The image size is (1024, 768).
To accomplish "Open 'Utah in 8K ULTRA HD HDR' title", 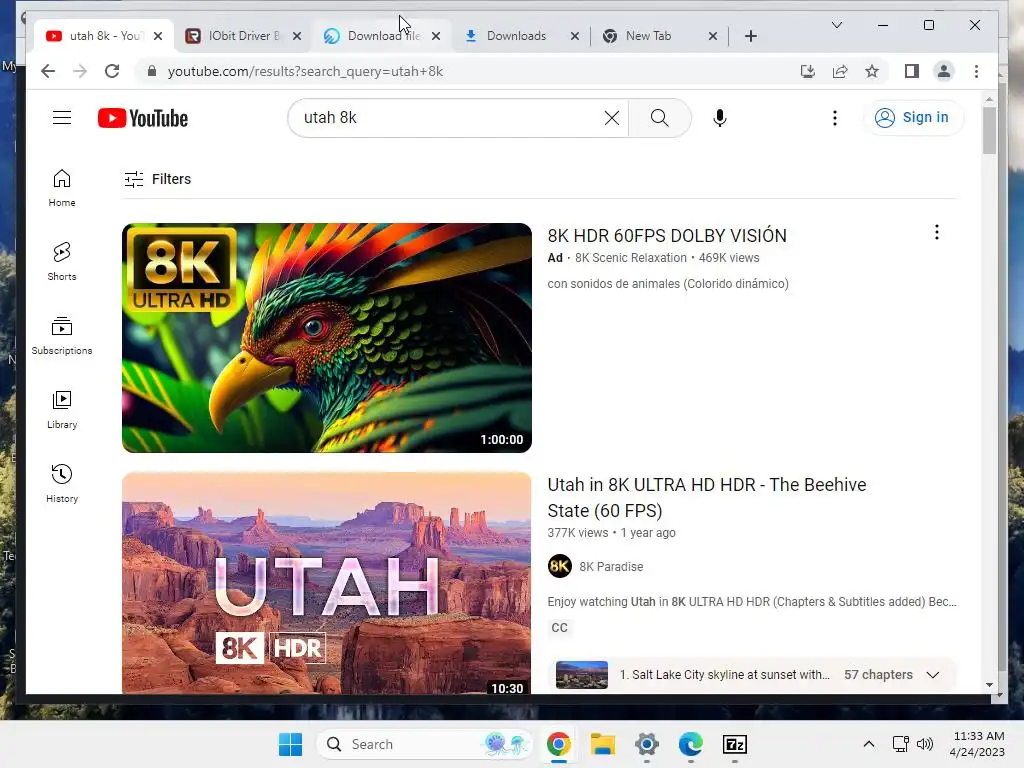I will 707,497.
